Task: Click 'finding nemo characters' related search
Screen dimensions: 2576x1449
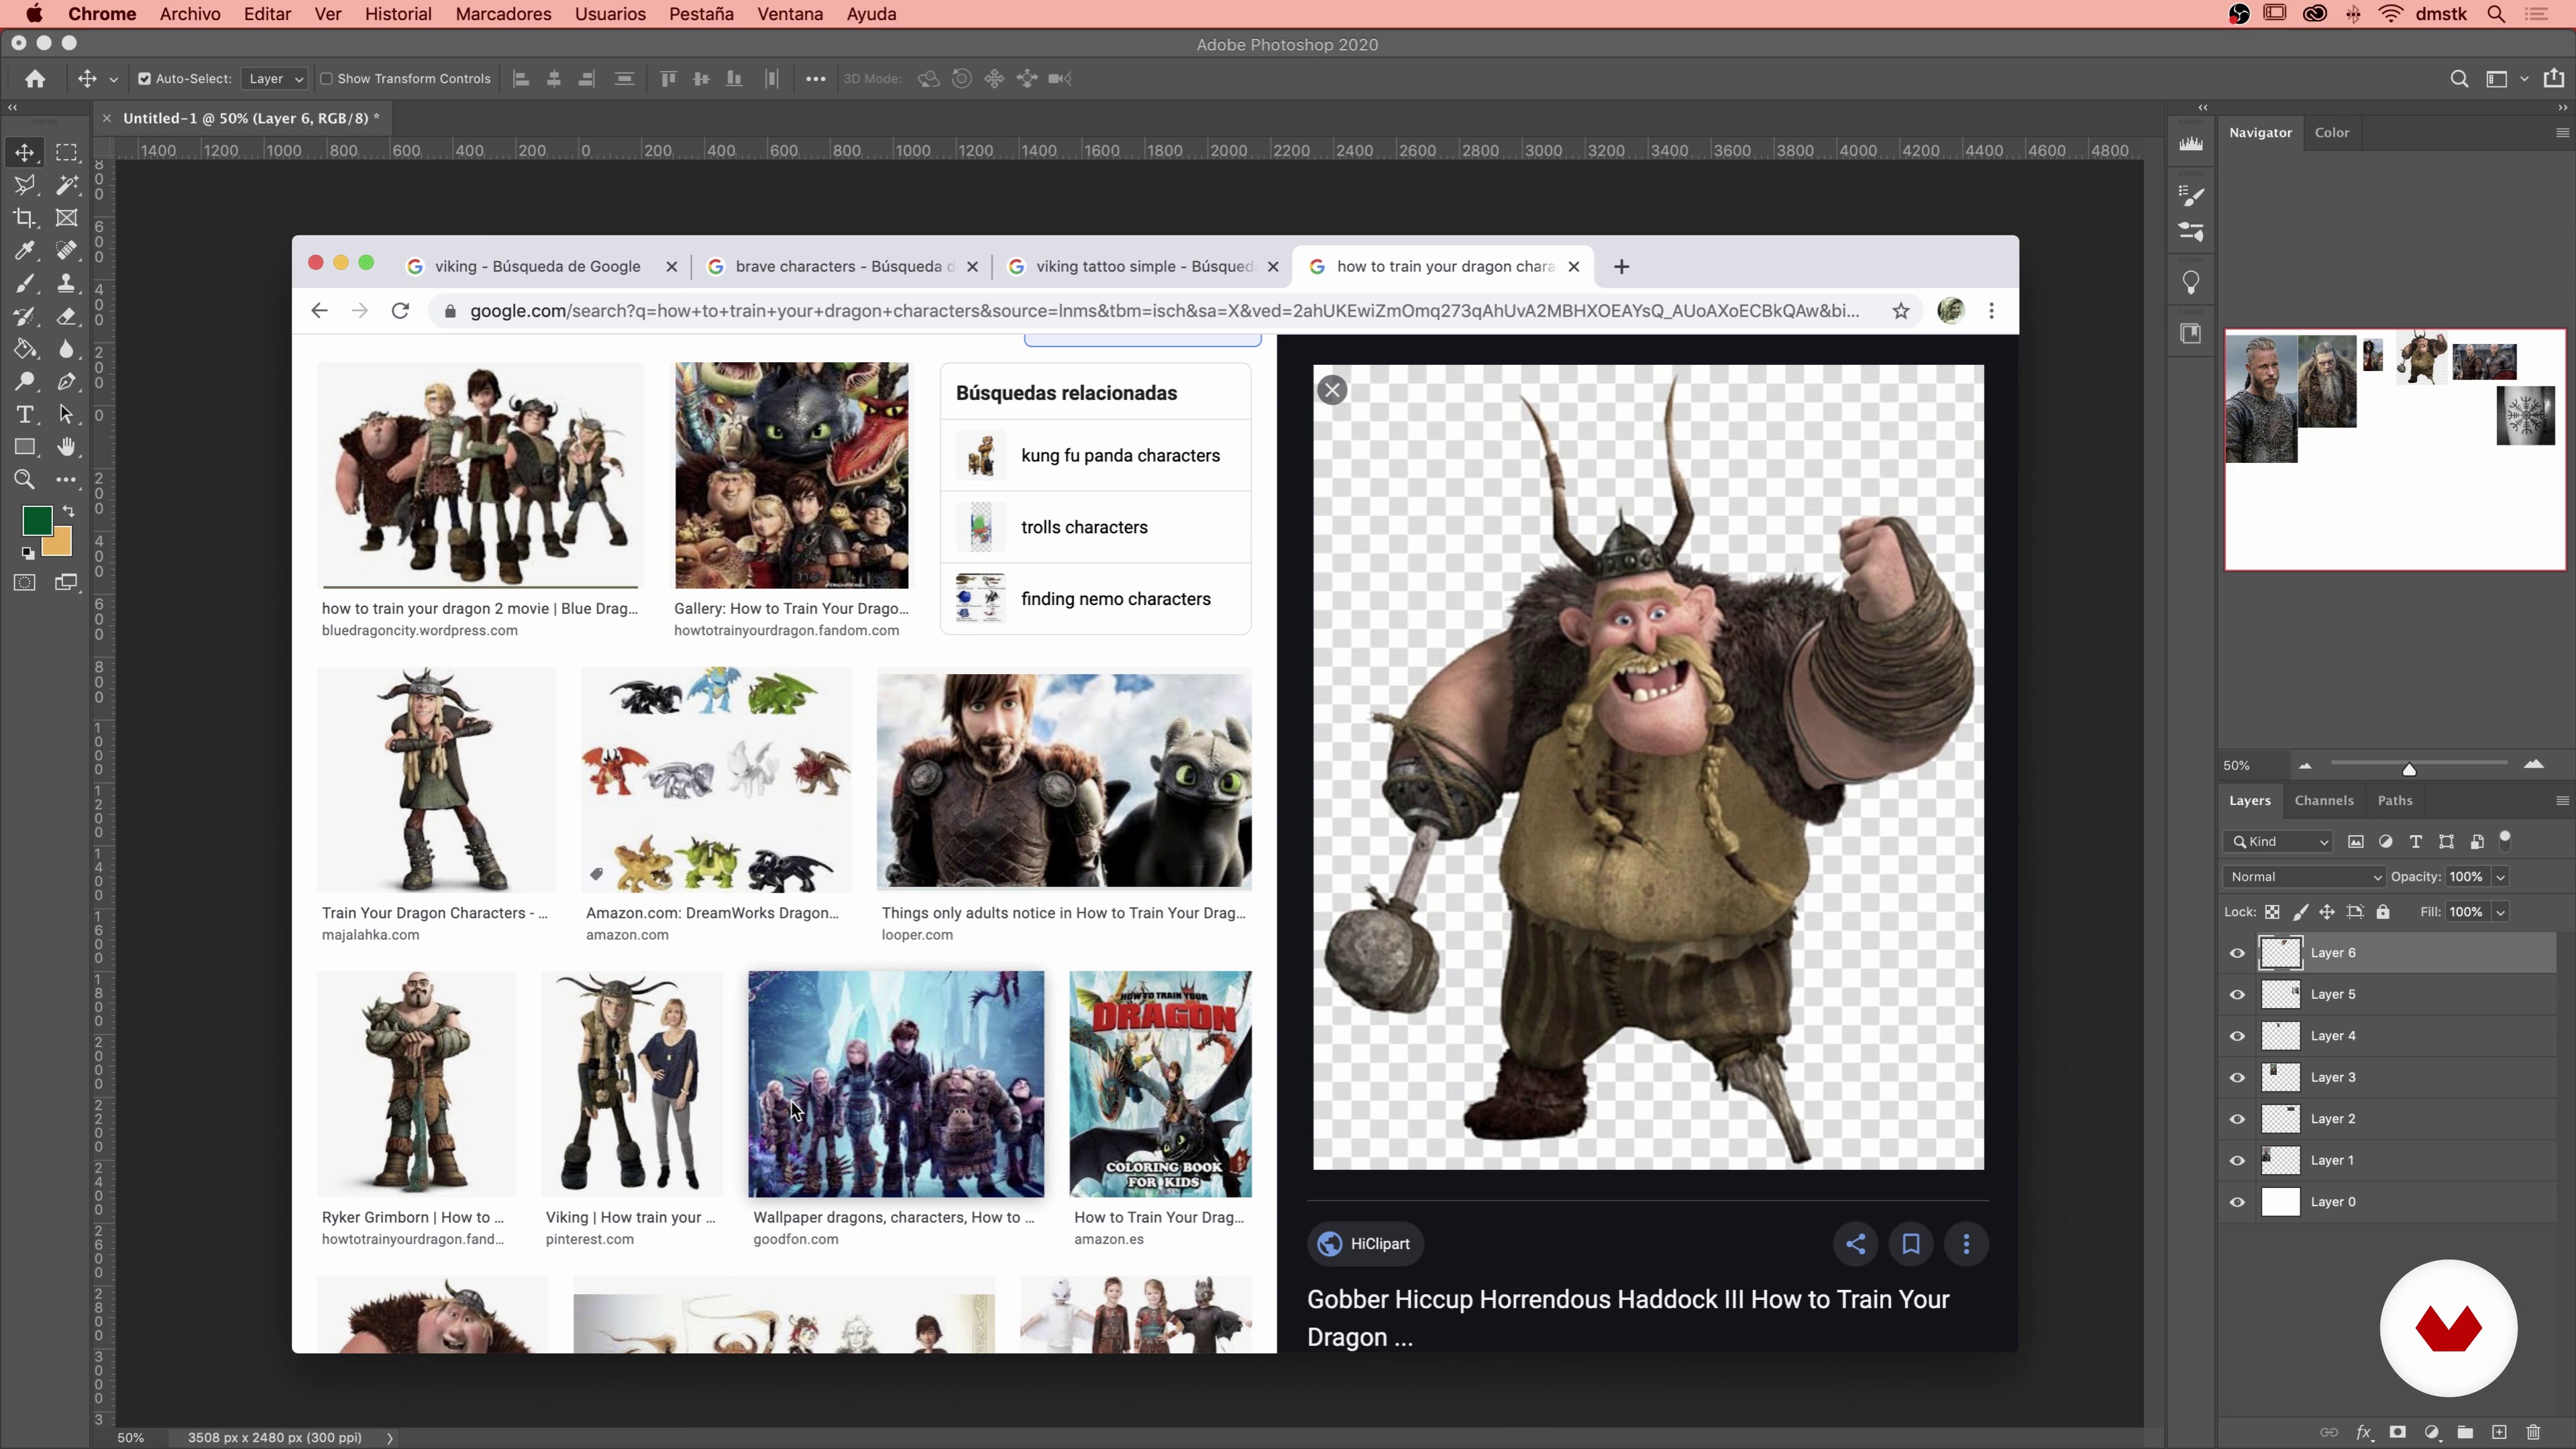Action: click(x=1096, y=599)
